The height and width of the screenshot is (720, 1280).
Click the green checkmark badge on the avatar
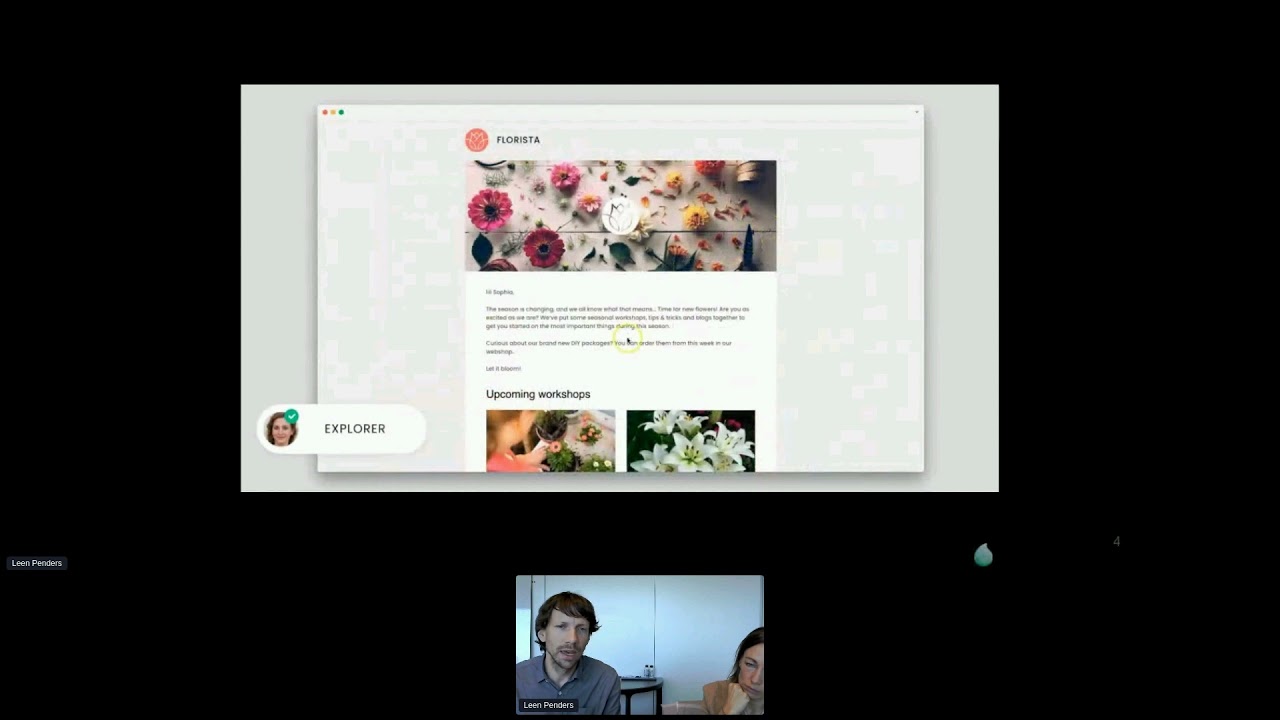coord(292,416)
